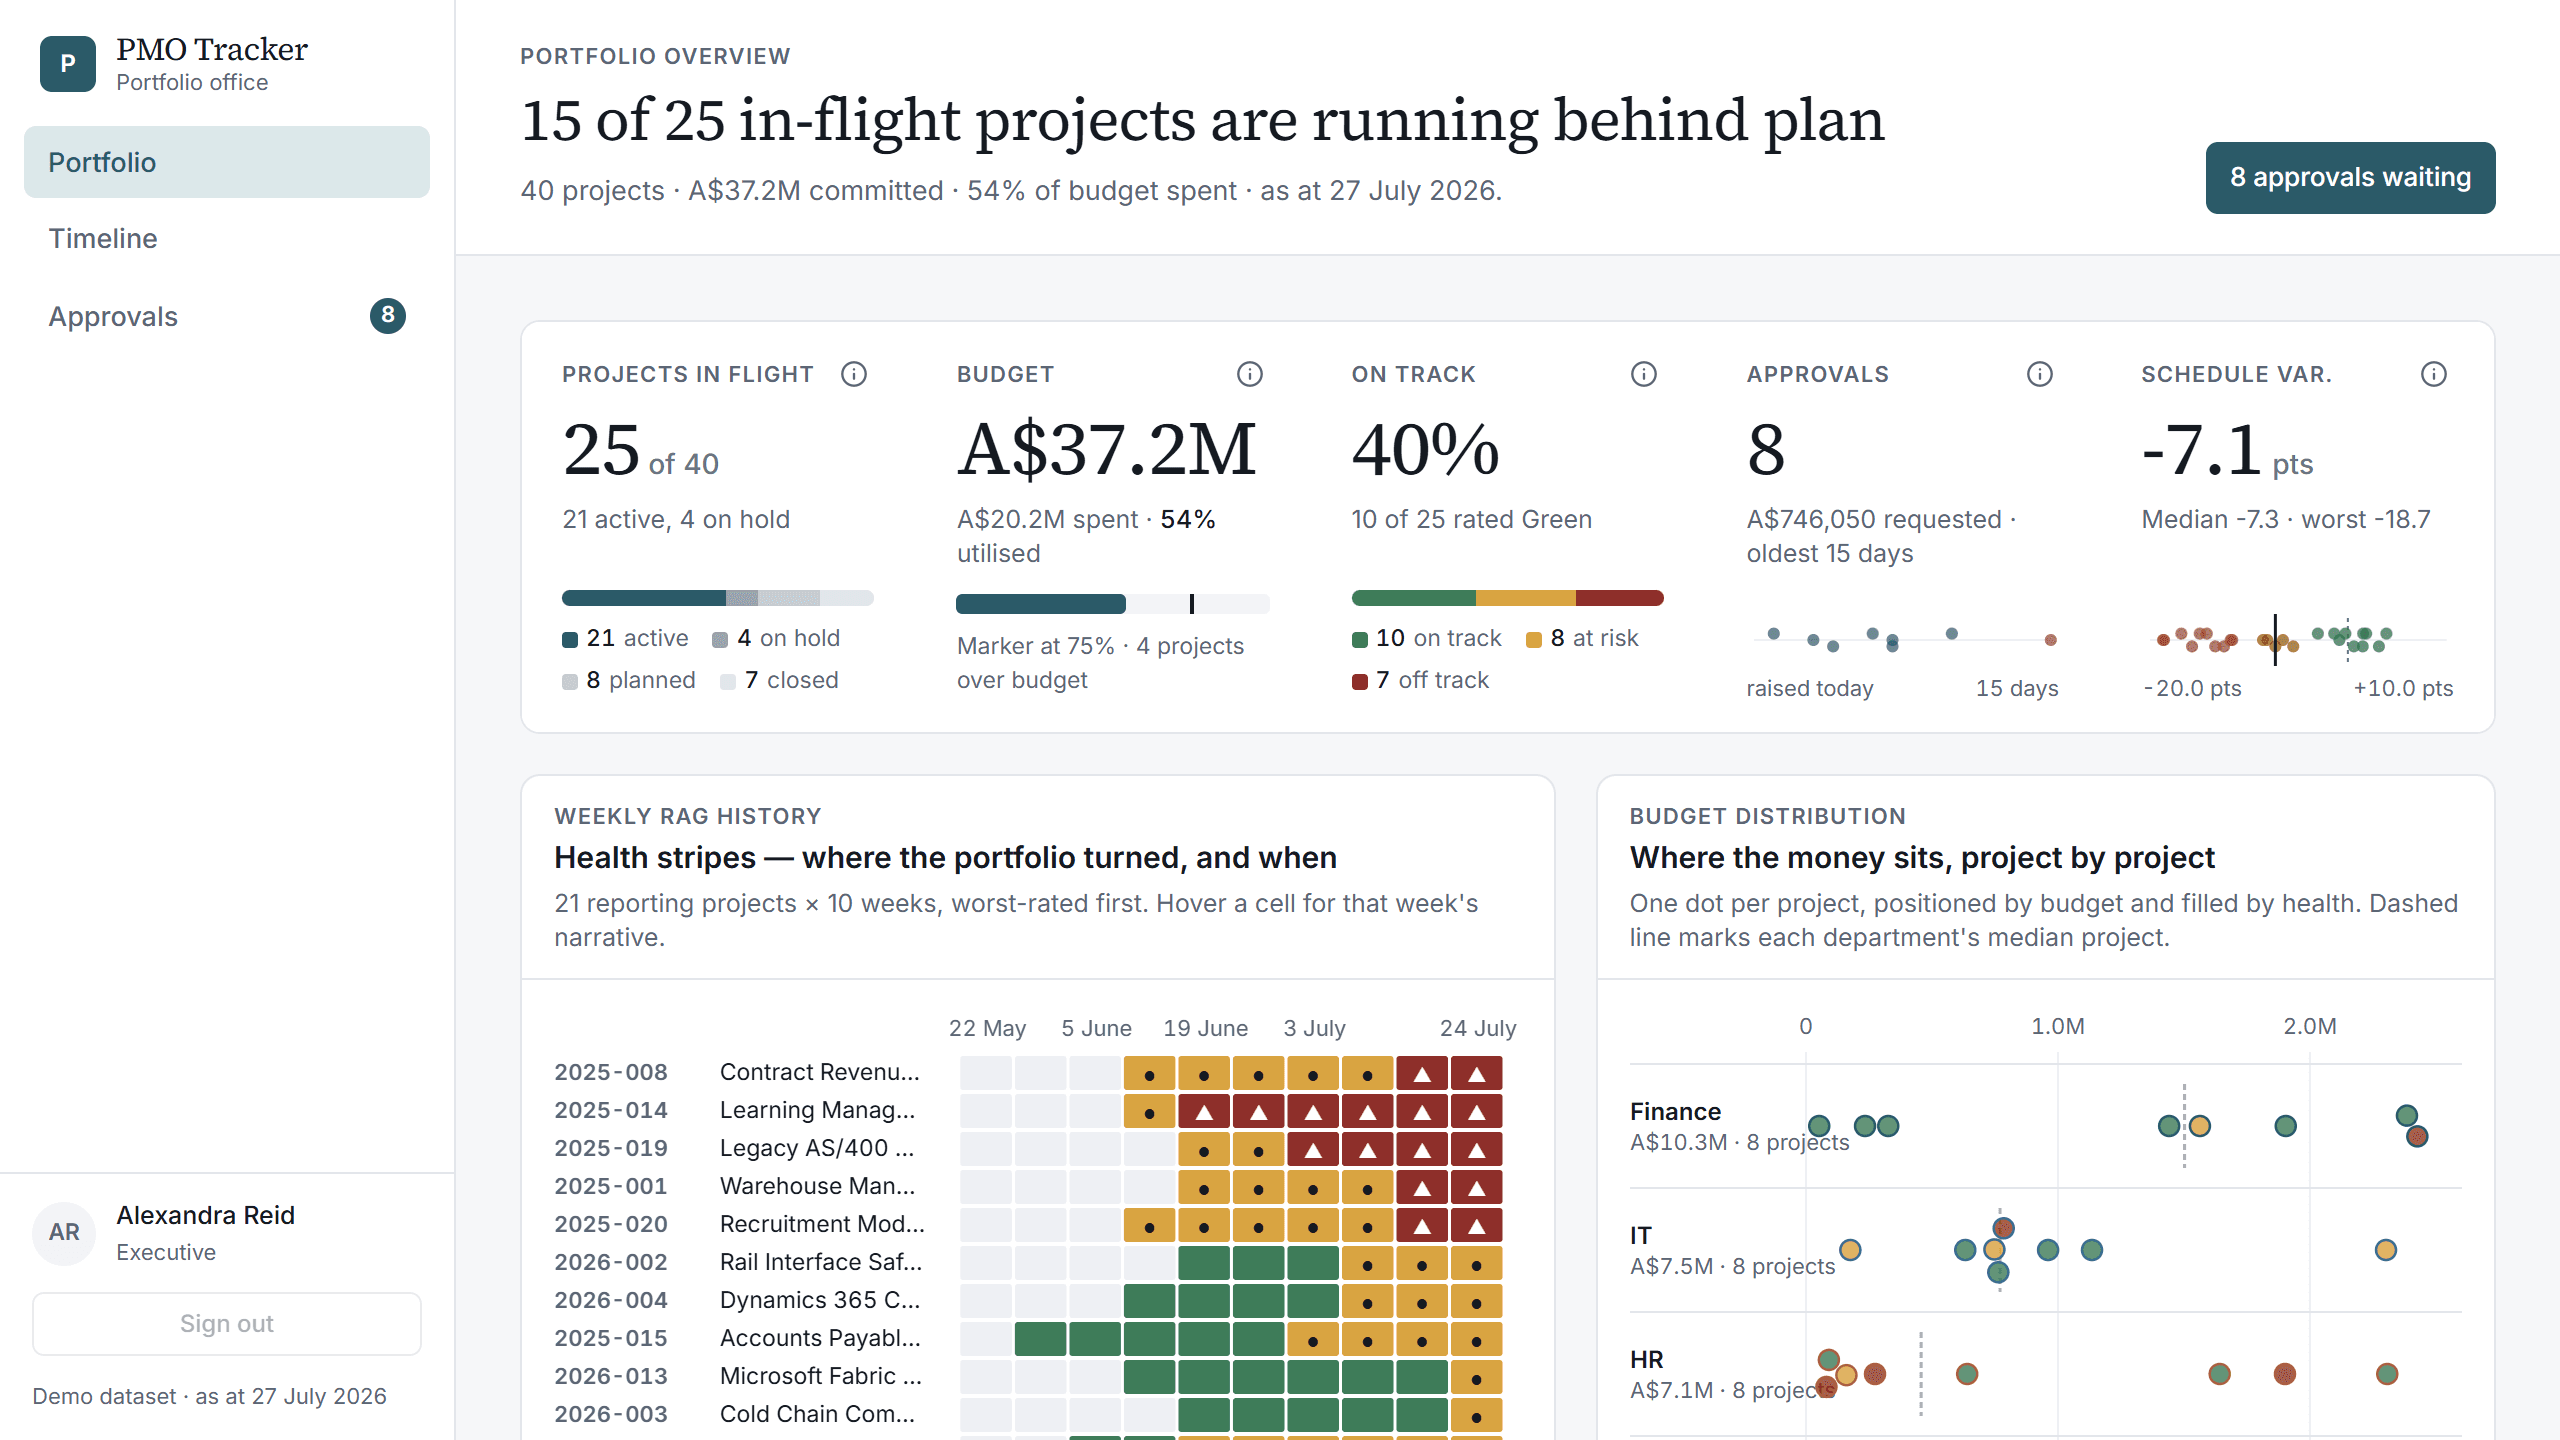Select project row 2025-019 Legacy AS/400

(1028, 1149)
